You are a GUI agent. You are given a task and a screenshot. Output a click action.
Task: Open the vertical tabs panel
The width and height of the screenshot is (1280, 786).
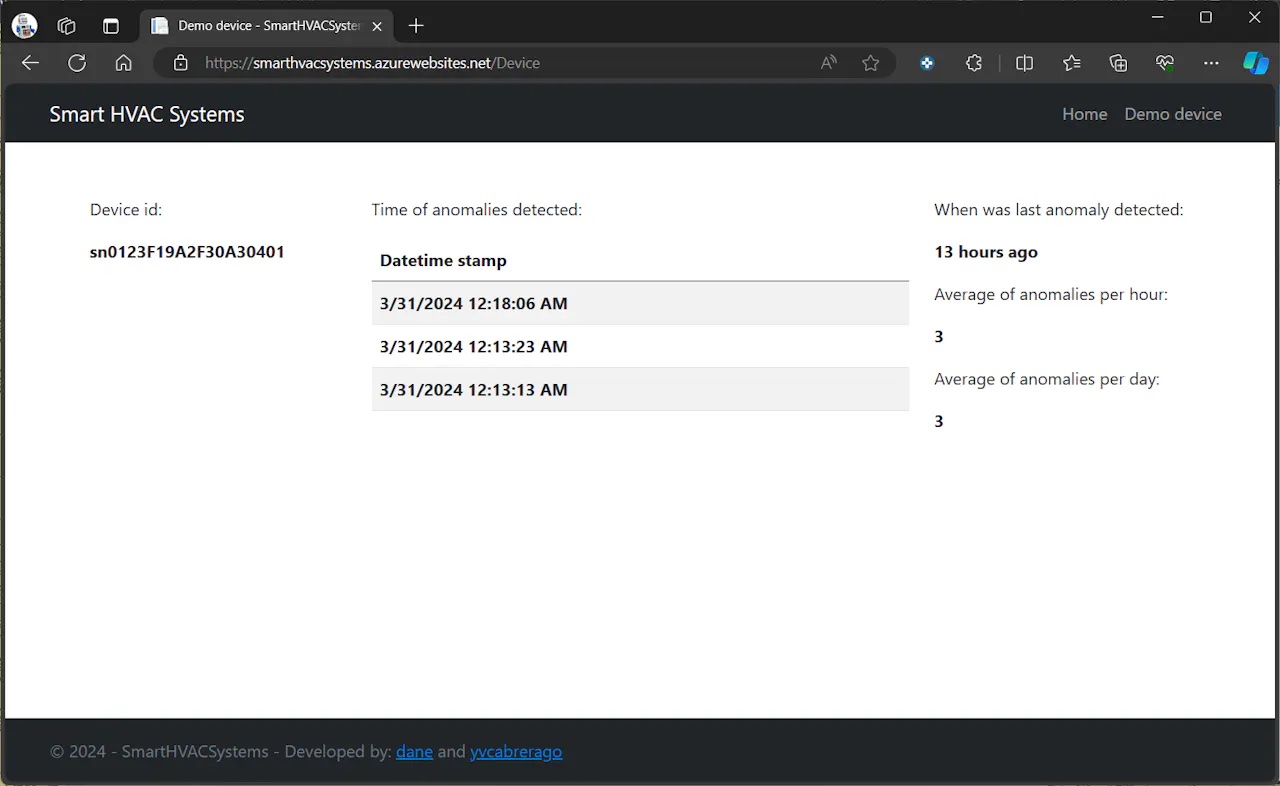[x=111, y=25]
